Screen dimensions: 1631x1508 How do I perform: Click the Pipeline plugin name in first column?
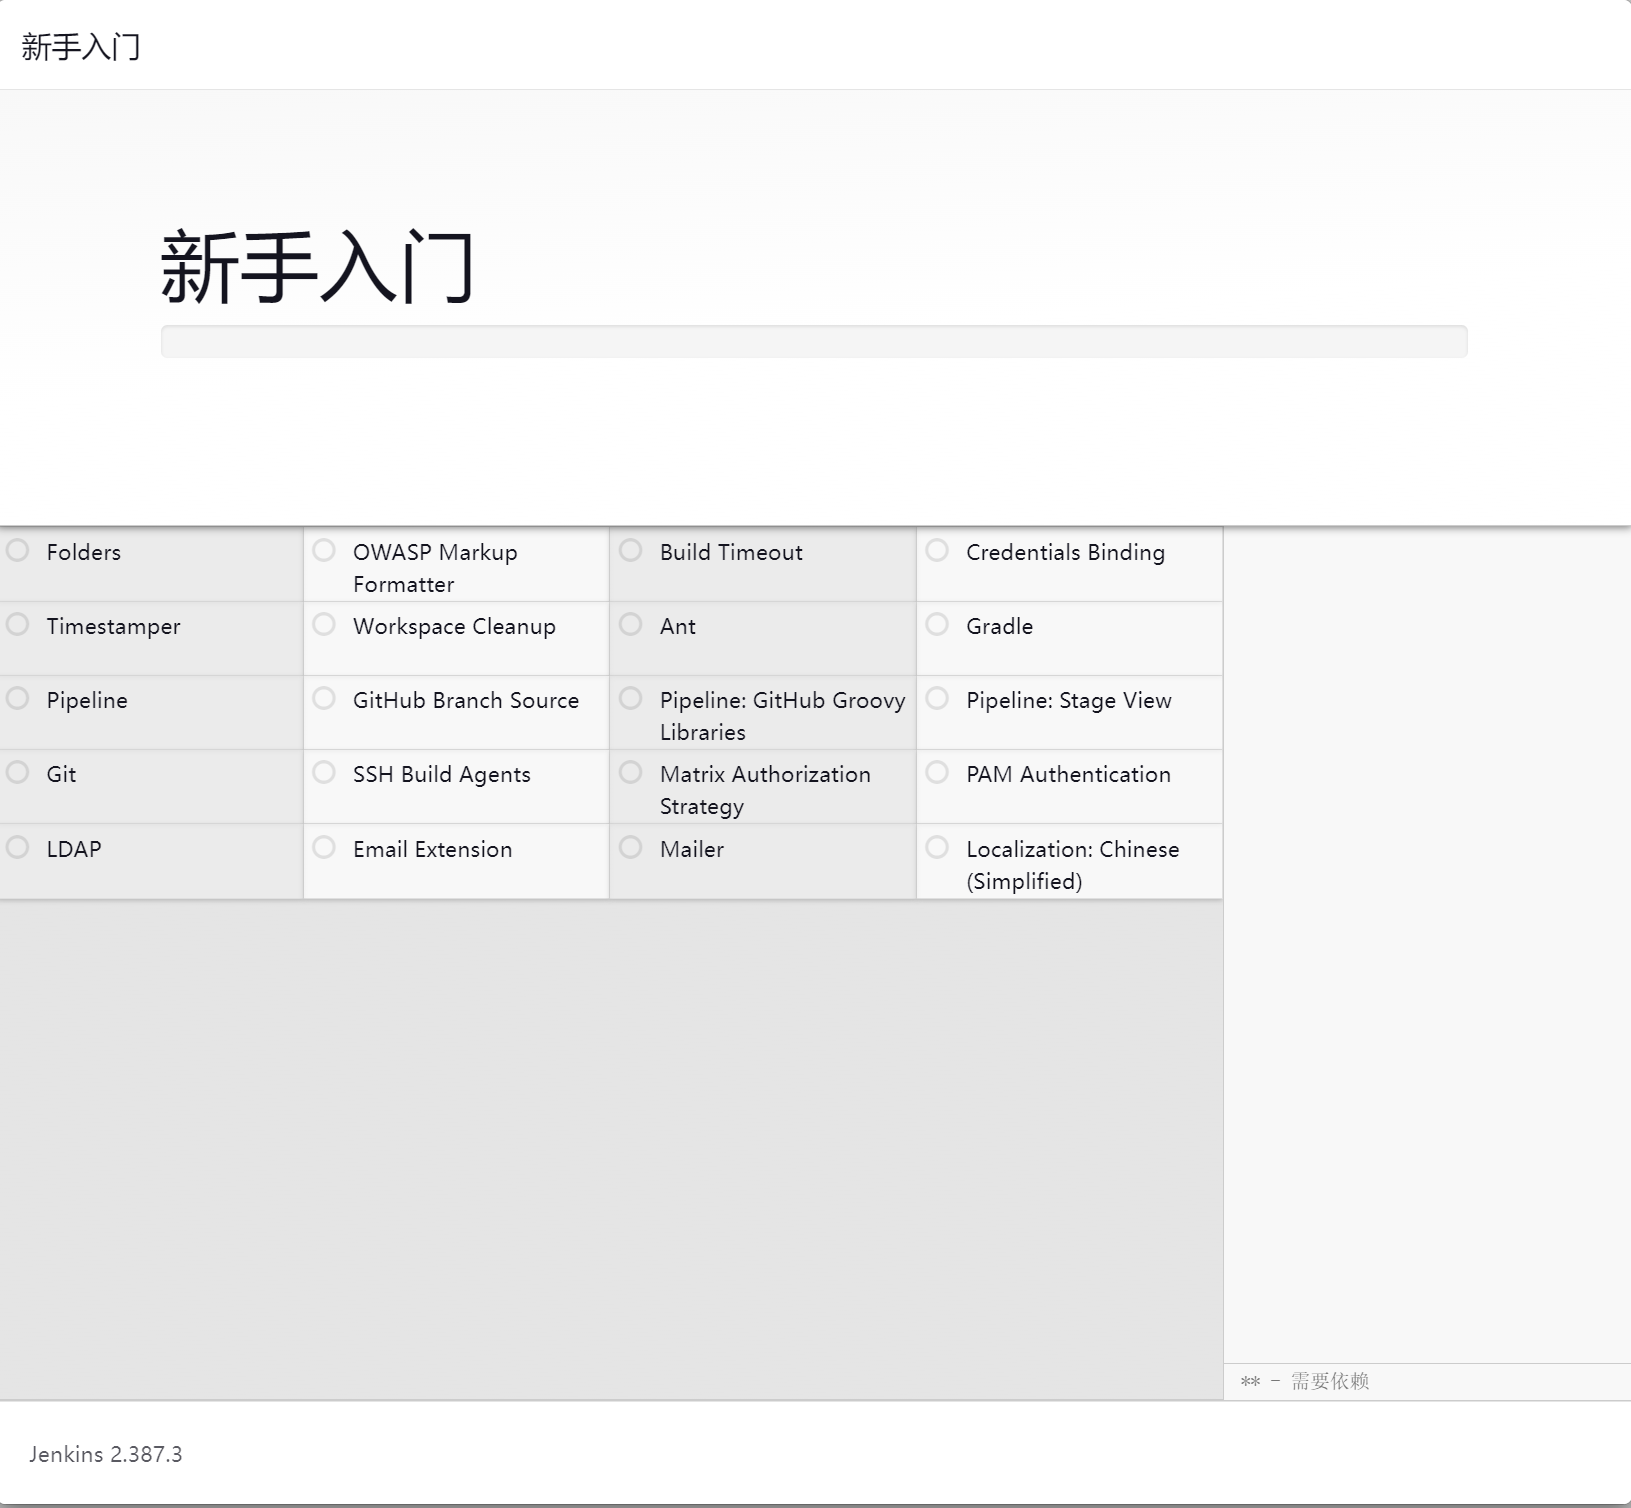(87, 701)
